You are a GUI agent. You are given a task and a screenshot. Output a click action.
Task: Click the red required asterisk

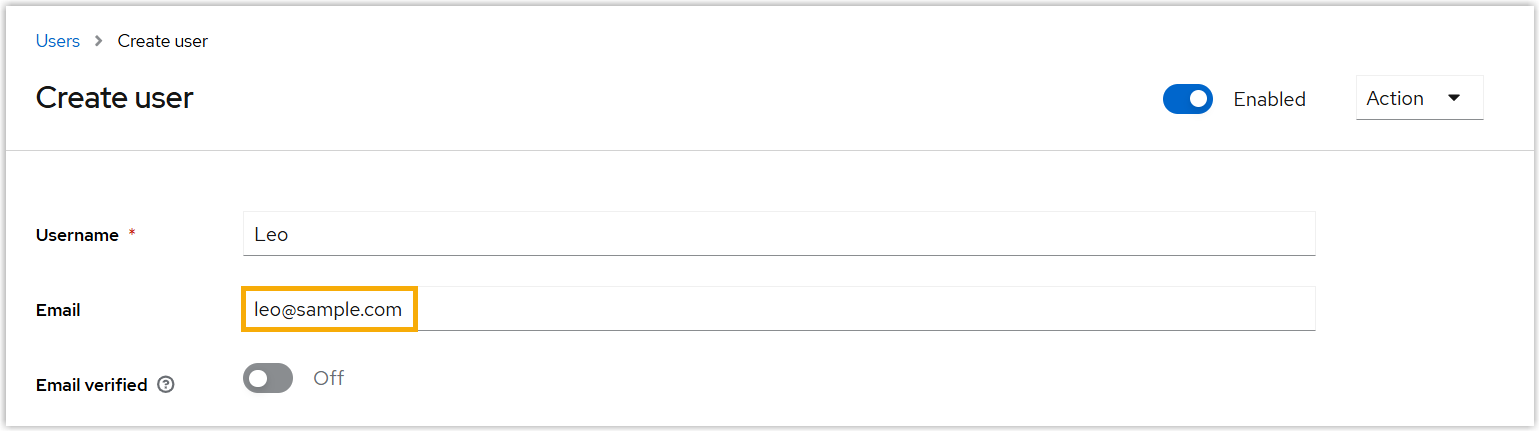(132, 234)
